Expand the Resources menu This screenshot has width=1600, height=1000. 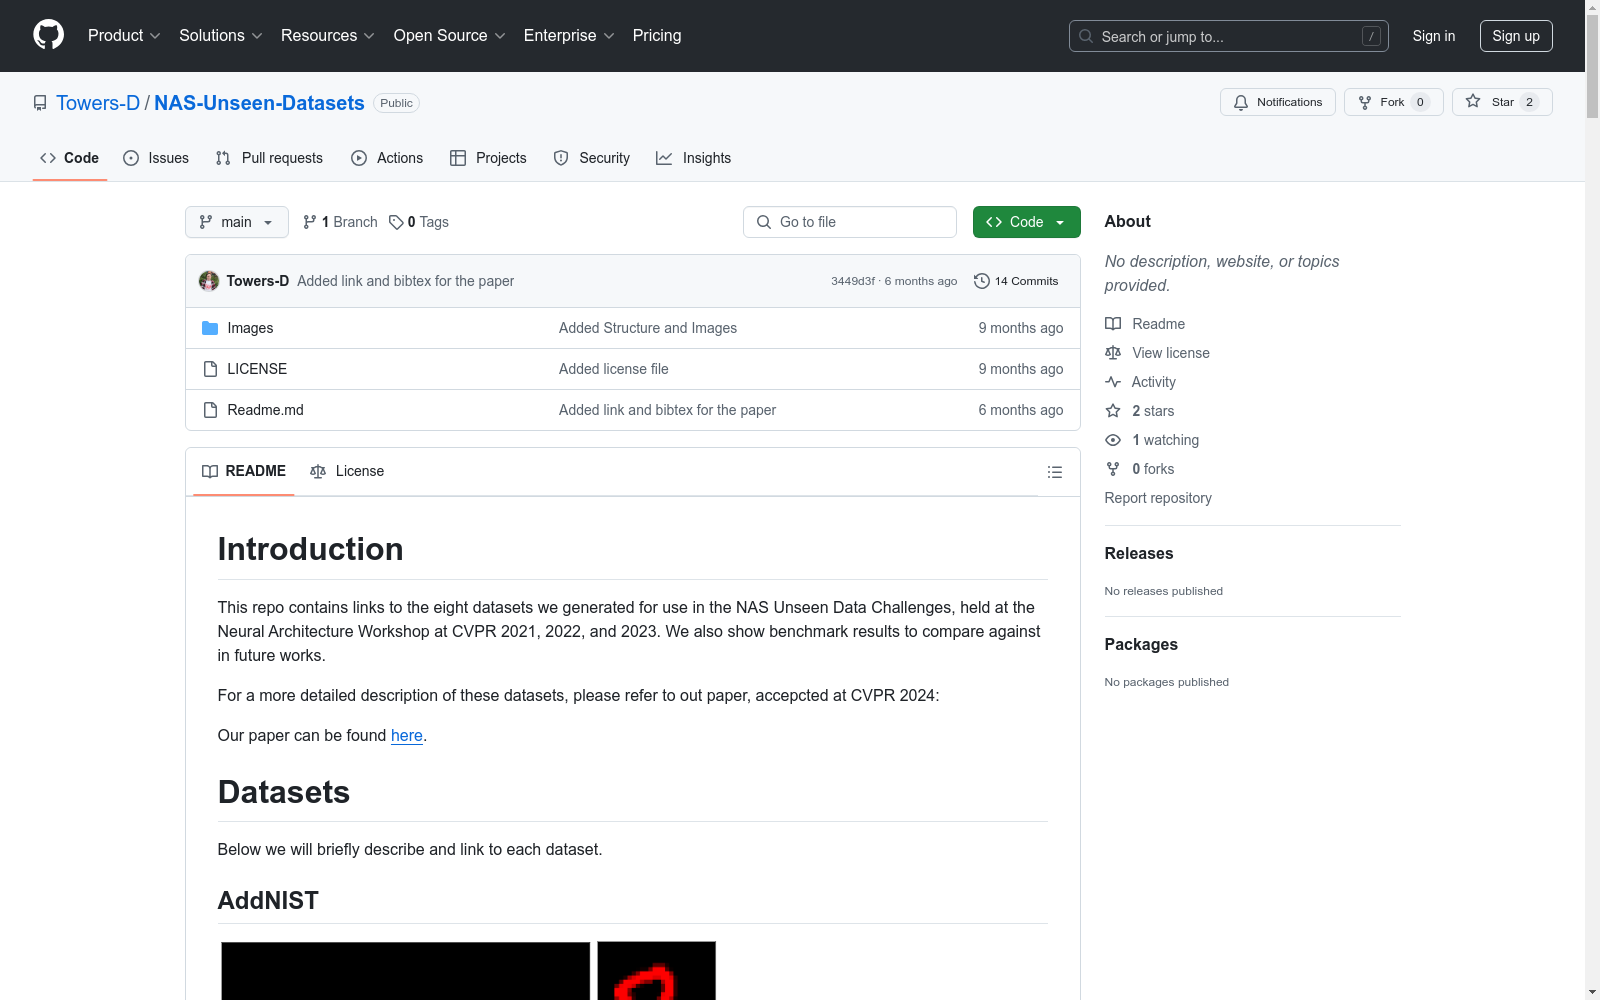[x=327, y=36]
